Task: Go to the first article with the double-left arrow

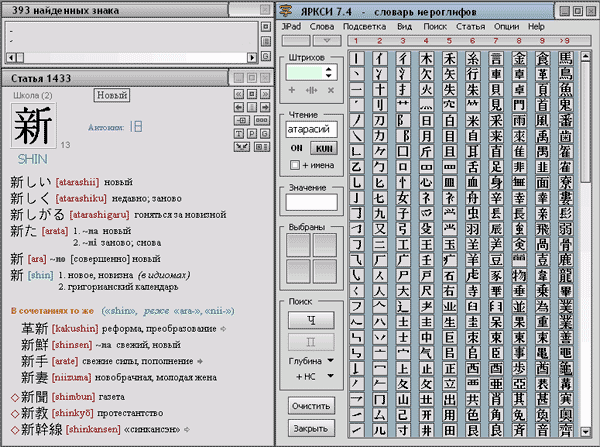Action: [x=239, y=94]
